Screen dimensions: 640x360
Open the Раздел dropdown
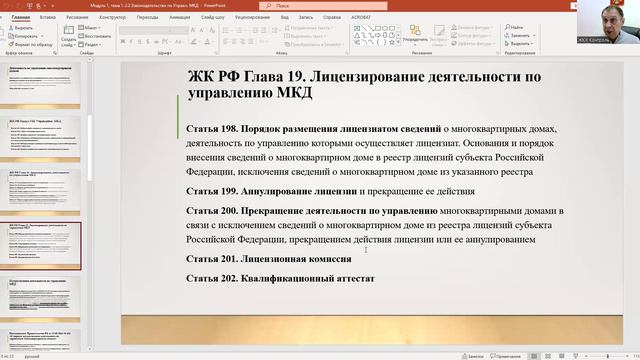pyautogui.click(x=89, y=44)
